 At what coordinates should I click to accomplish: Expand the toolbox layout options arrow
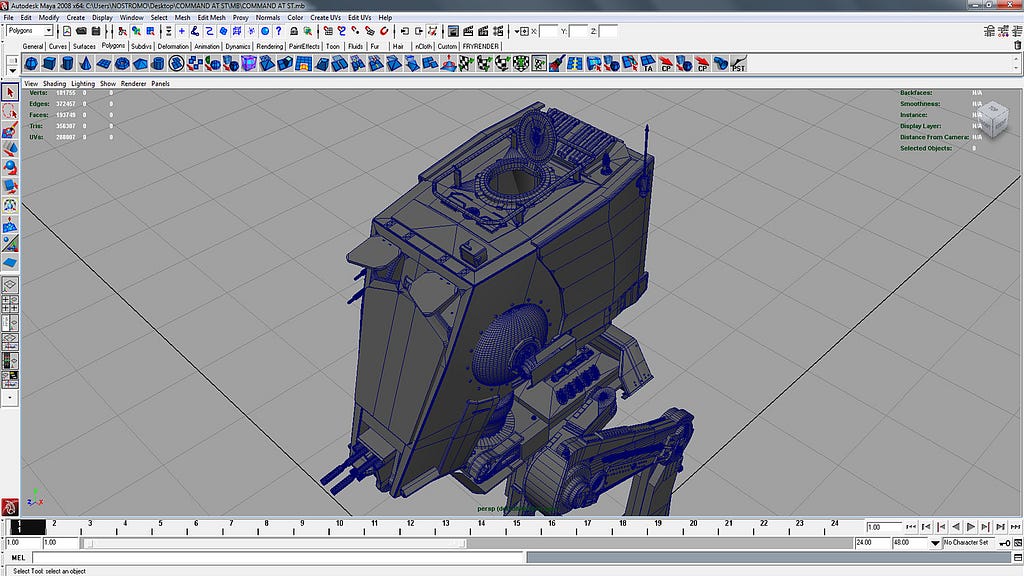pyautogui.click(x=10, y=397)
